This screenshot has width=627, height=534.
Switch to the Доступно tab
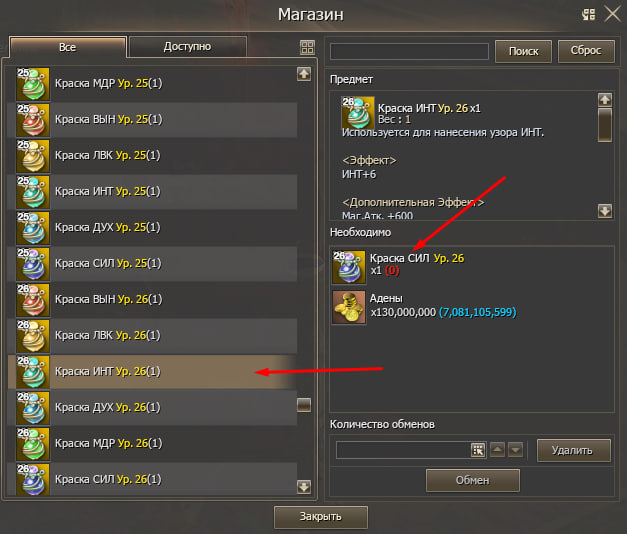(x=188, y=47)
